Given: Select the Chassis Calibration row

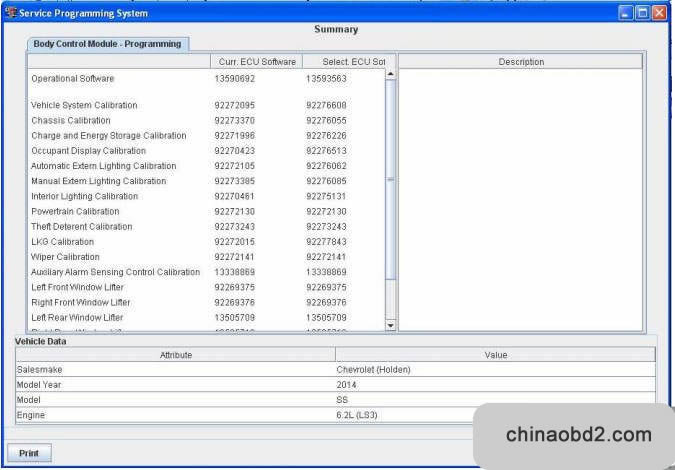Looking at the screenshot, I should (x=207, y=121).
